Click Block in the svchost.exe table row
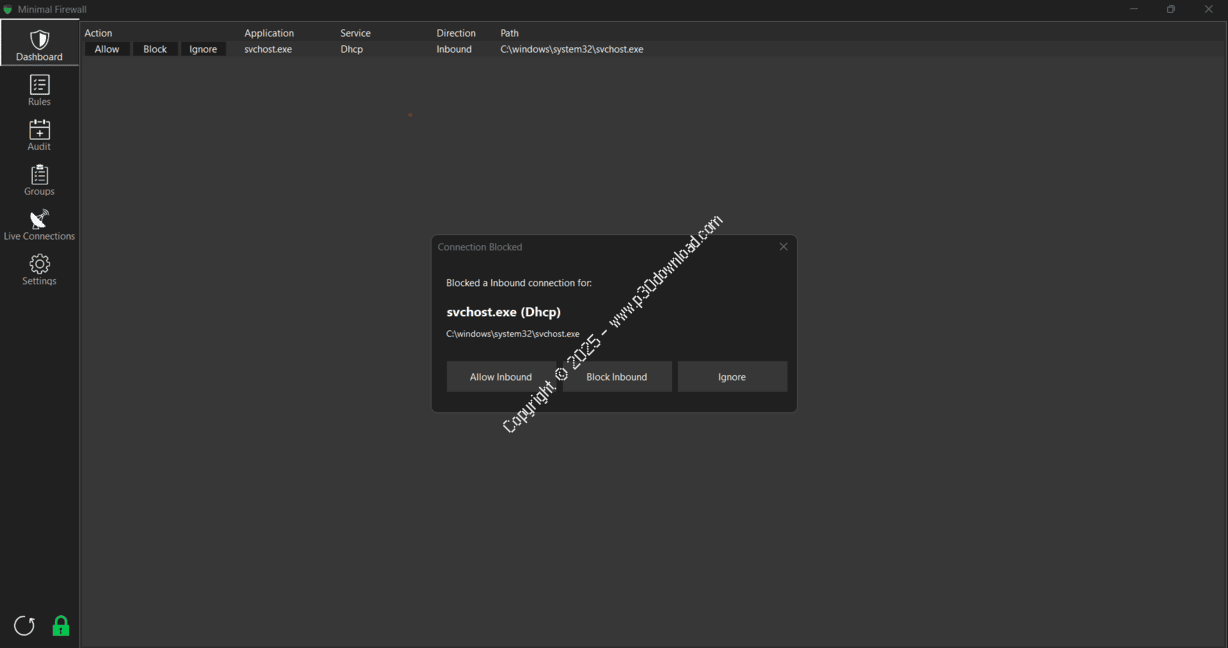The image size is (1228, 648). (155, 49)
